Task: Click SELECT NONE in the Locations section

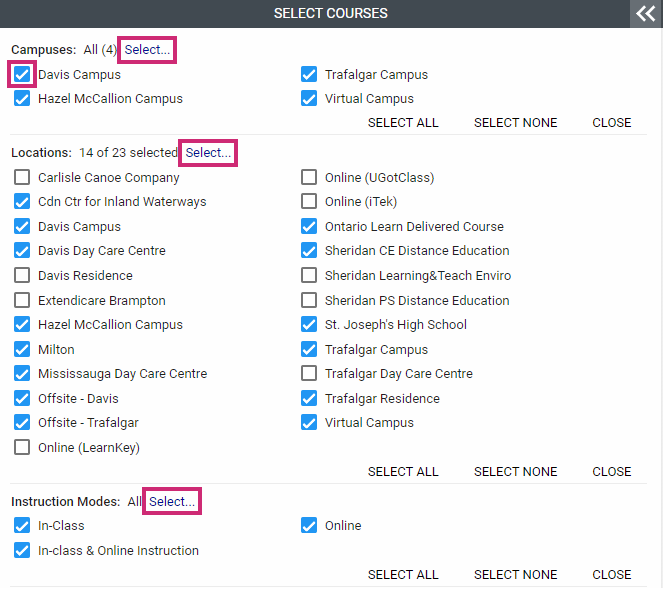Action: (515, 472)
